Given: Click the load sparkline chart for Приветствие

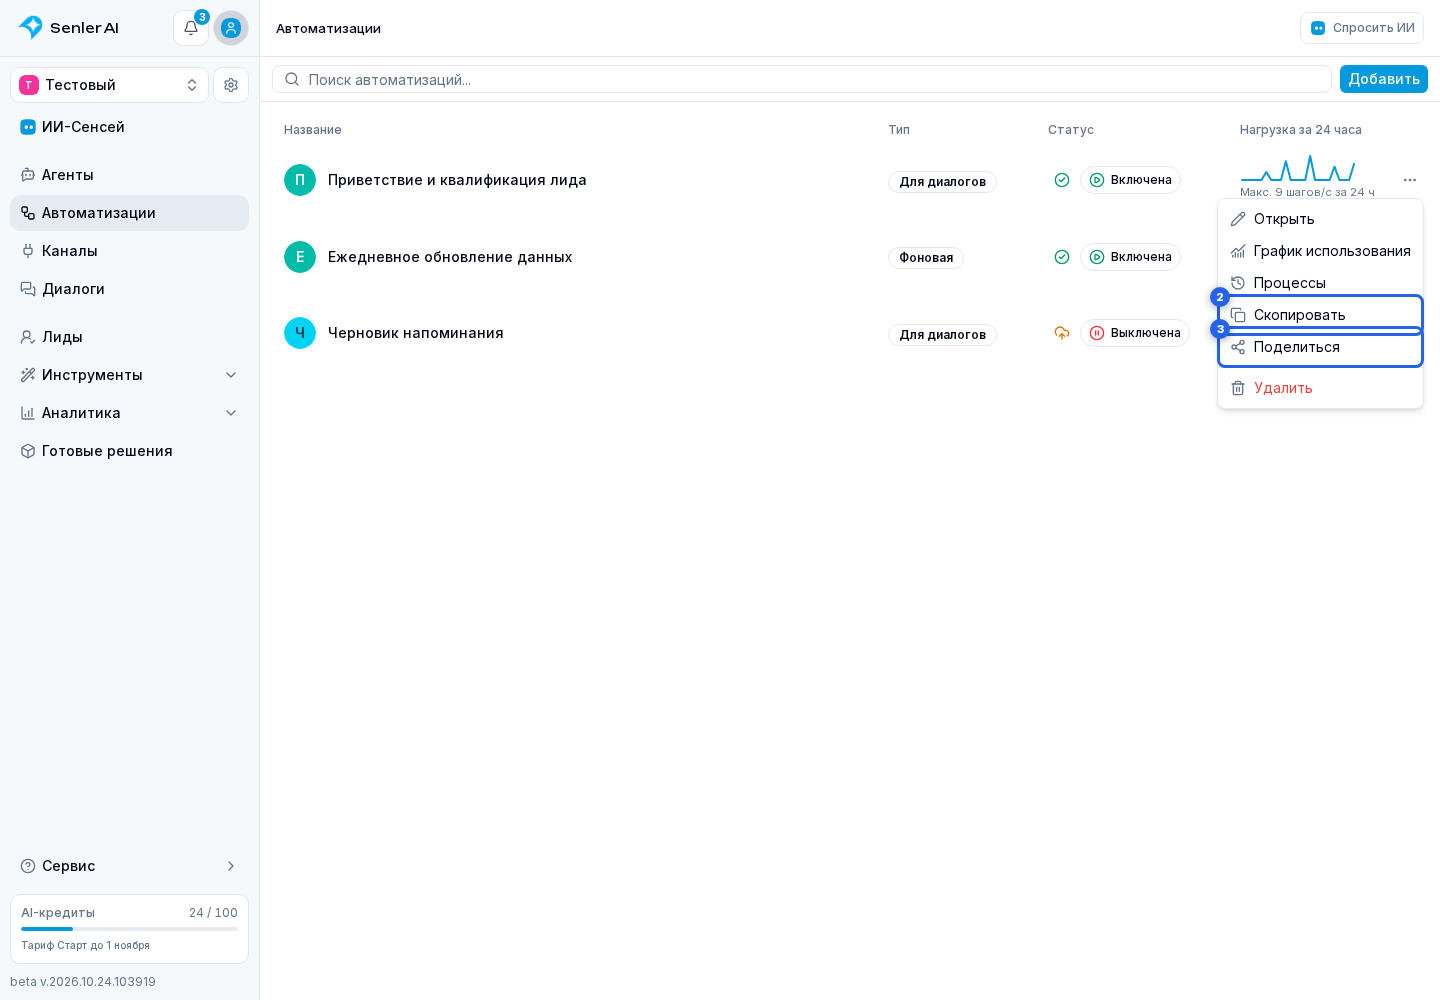Looking at the screenshot, I should click(x=1298, y=168).
